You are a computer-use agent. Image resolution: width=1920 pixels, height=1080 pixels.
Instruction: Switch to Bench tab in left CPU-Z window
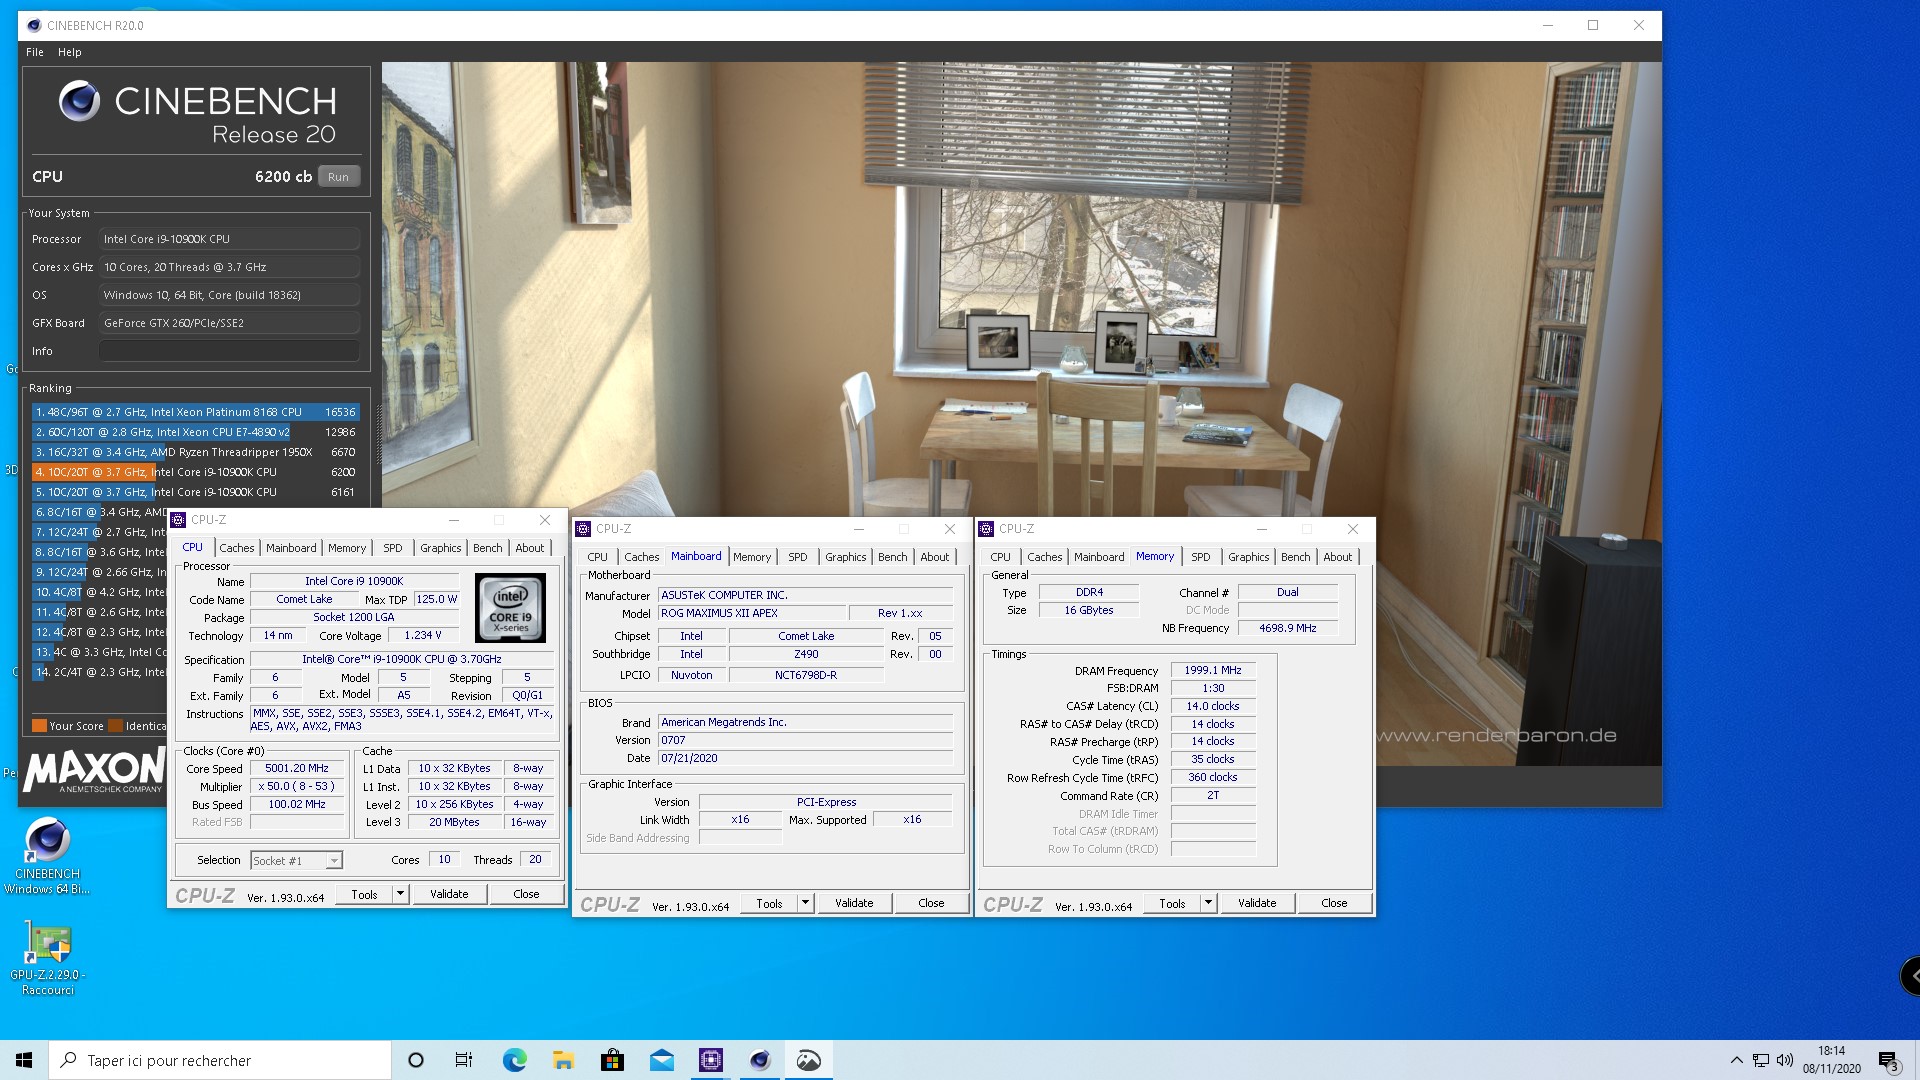click(488, 548)
